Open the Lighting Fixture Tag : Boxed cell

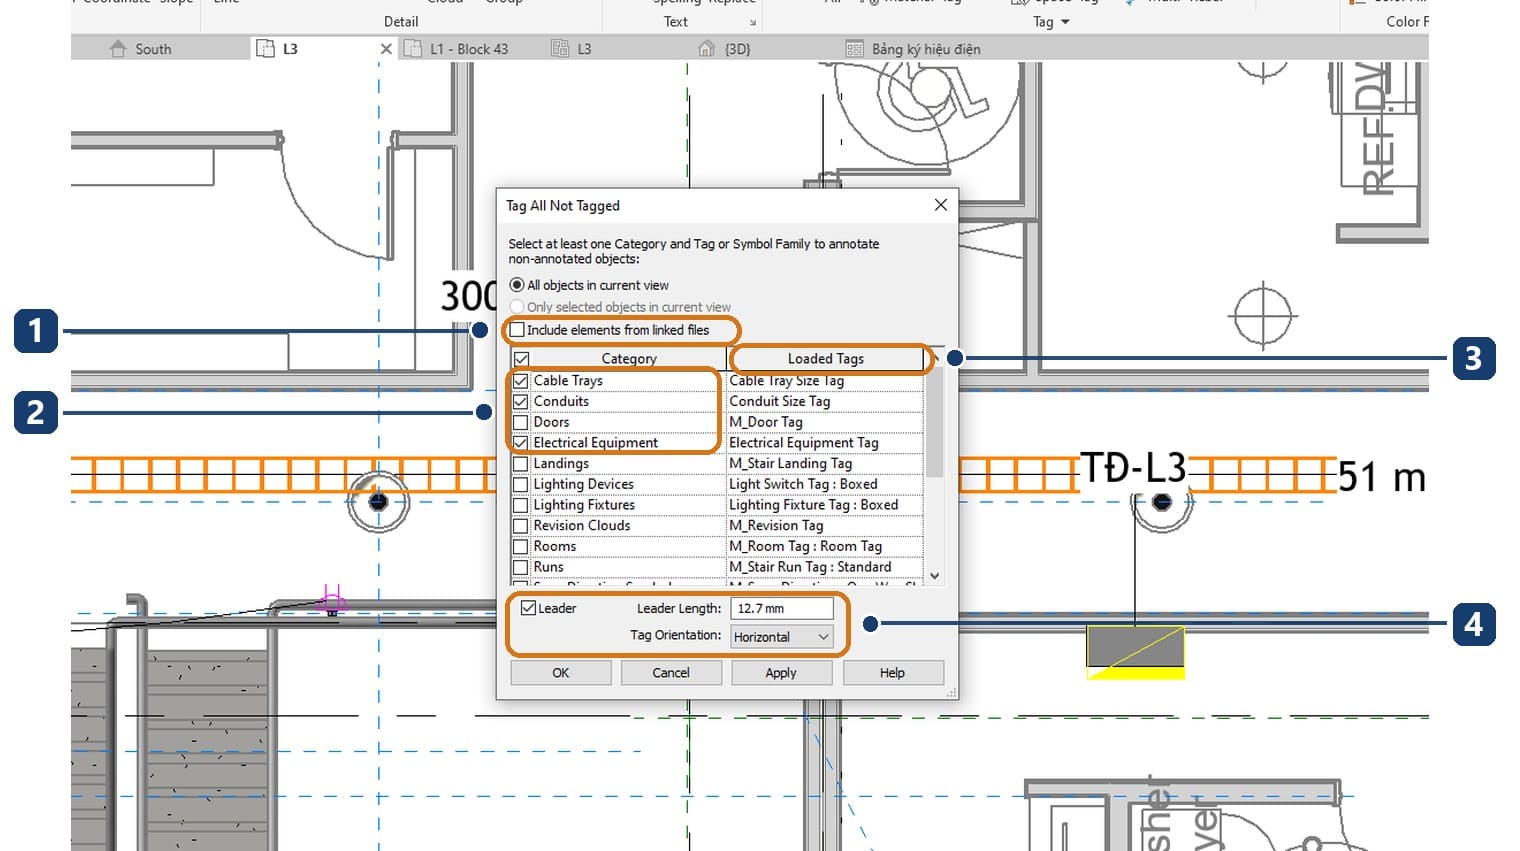pyautogui.click(x=825, y=505)
